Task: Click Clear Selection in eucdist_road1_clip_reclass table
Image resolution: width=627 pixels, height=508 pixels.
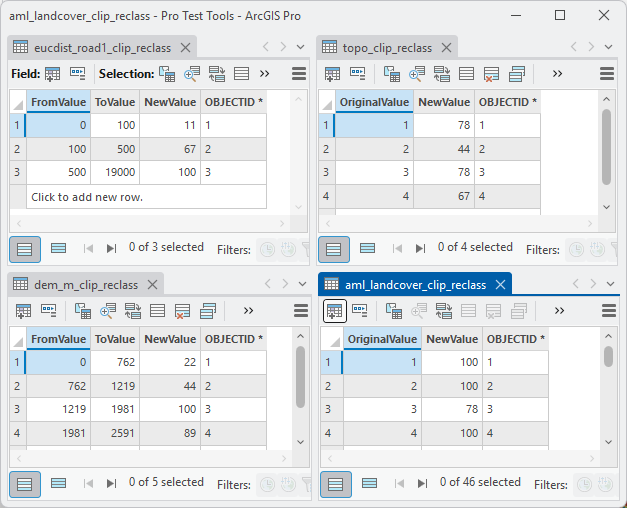Action: tap(242, 74)
